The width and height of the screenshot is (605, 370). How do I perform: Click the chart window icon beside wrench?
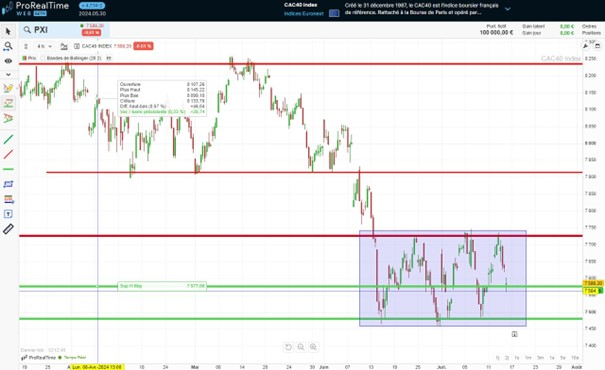pyautogui.click(x=597, y=46)
